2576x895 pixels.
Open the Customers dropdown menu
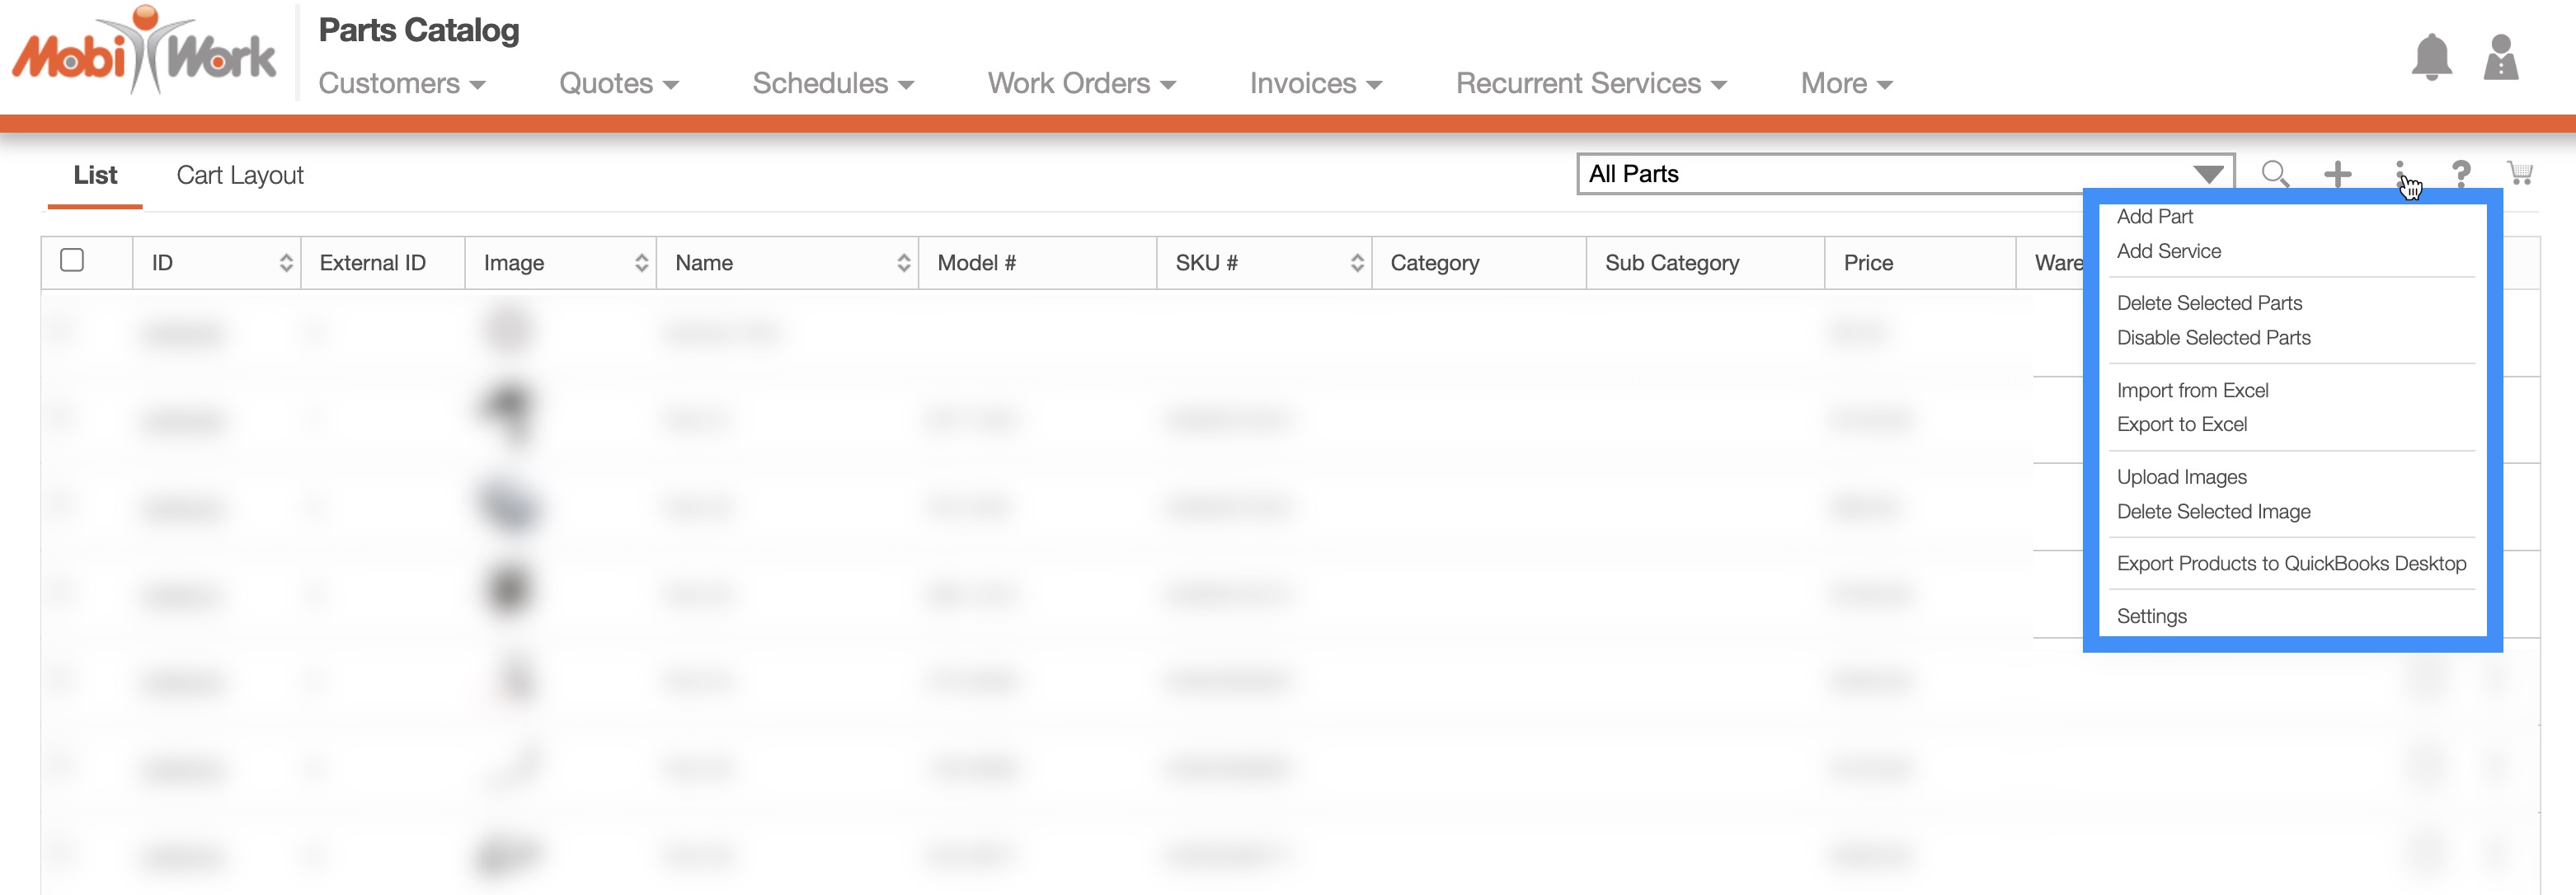point(401,84)
